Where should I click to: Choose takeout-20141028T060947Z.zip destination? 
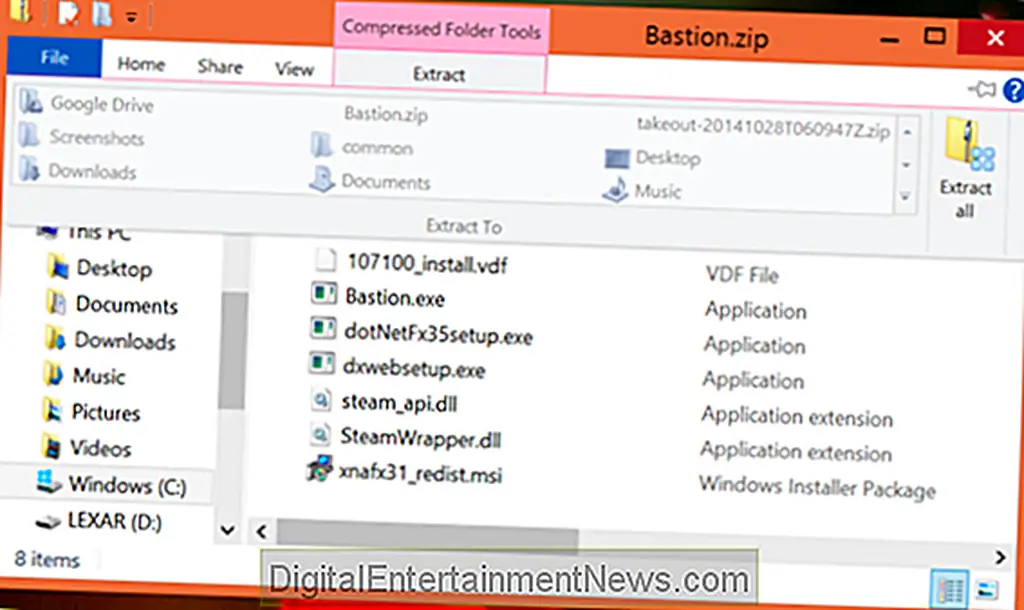[763, 126]
